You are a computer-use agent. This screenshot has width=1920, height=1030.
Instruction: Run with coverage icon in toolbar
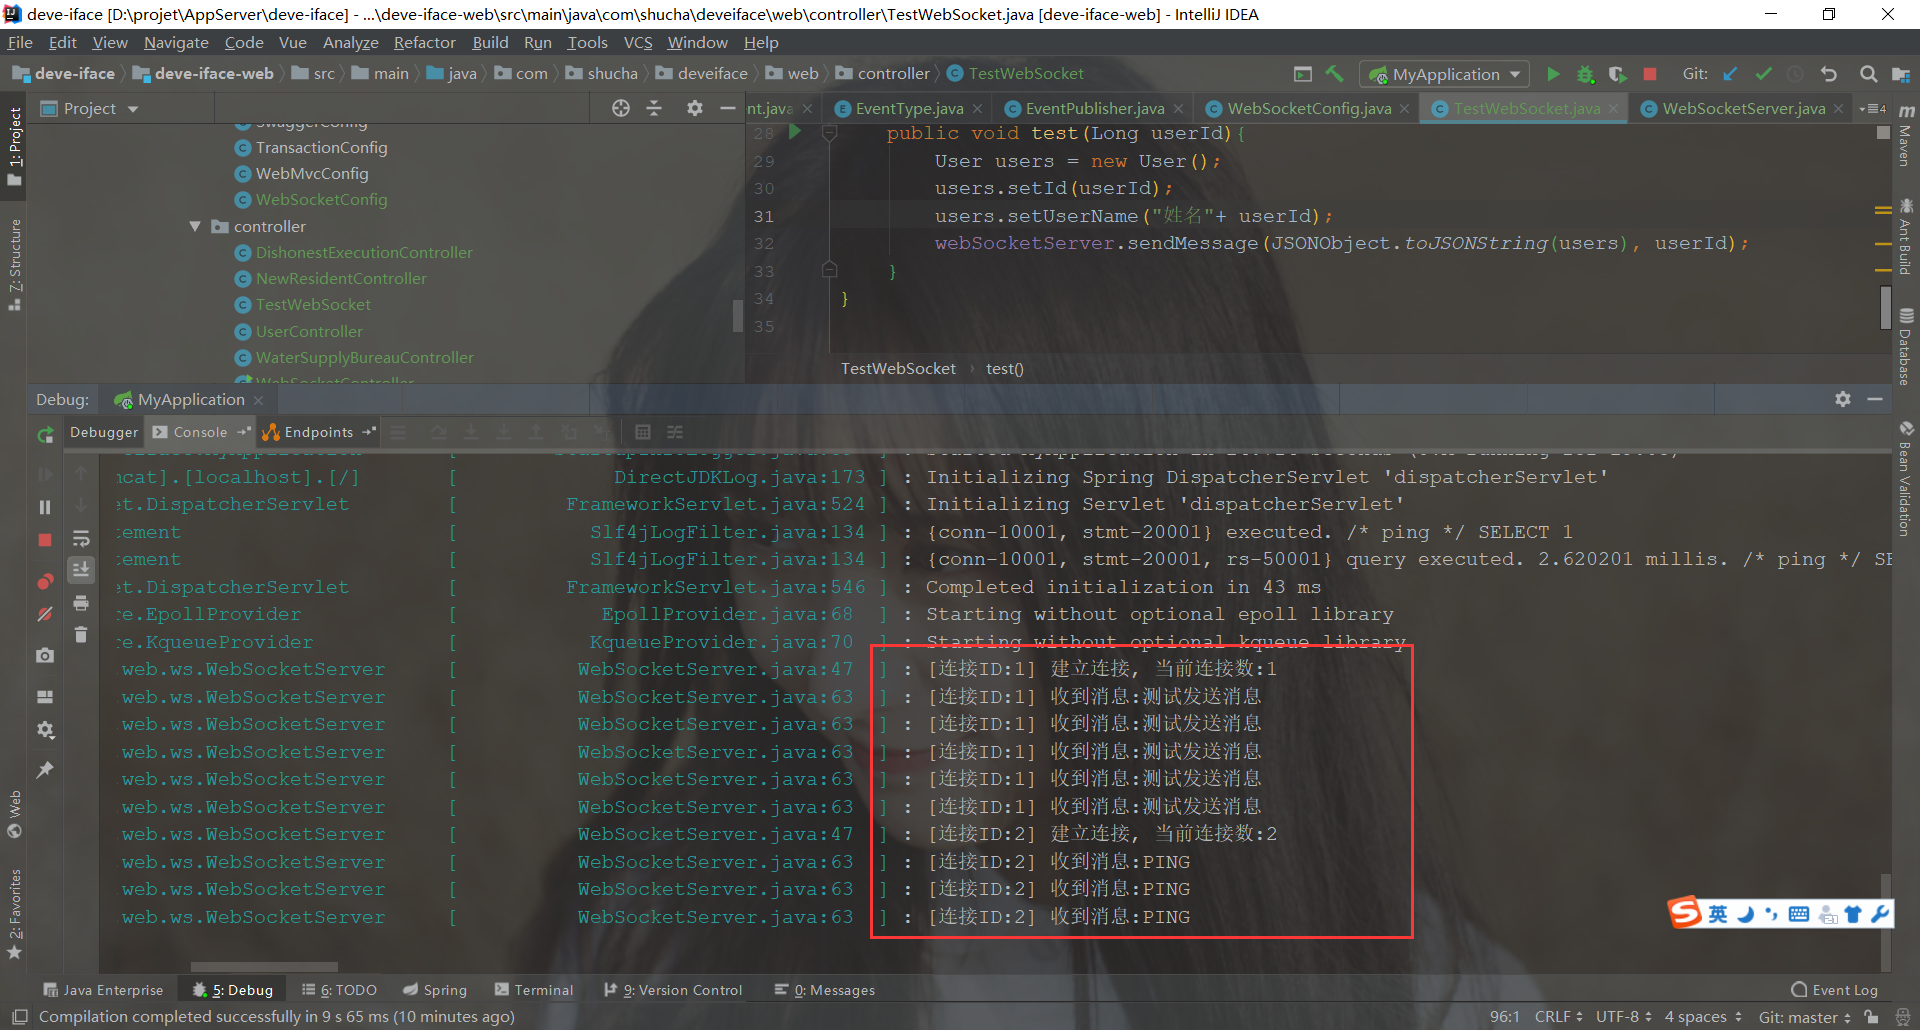coord(1617,74)
